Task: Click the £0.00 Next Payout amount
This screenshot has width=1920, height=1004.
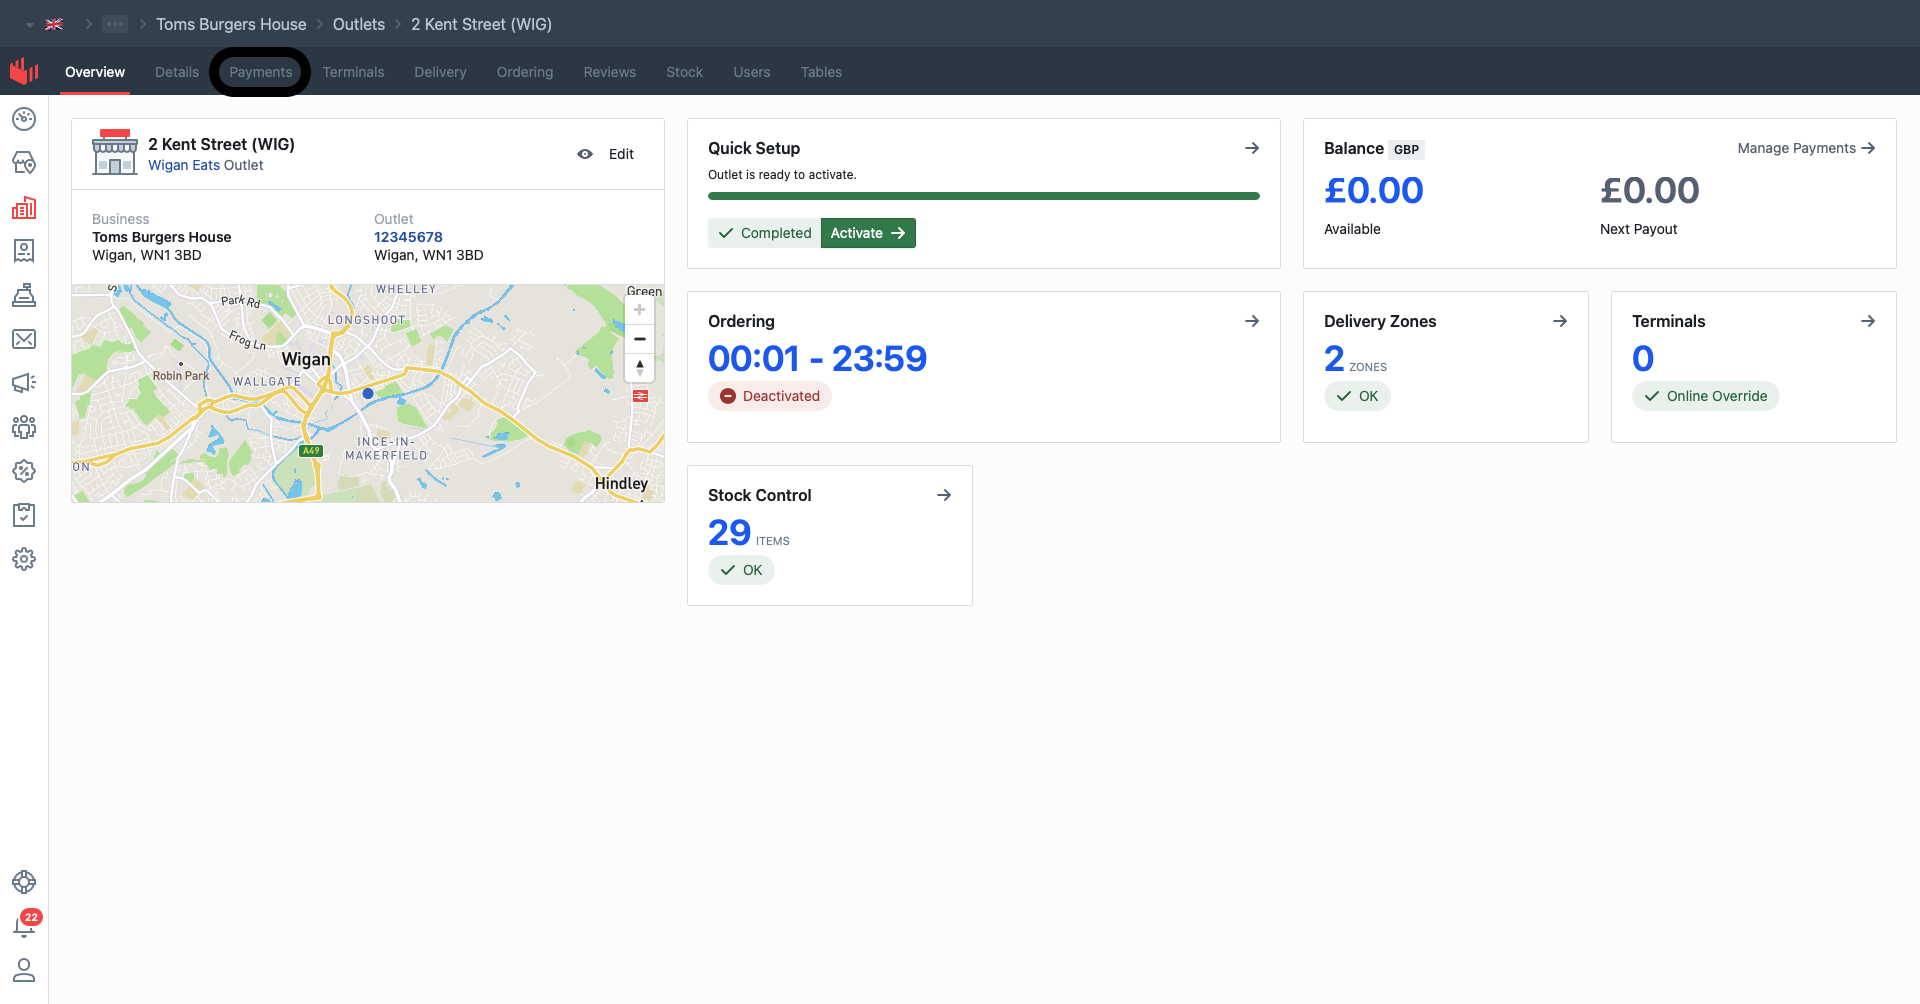Action: coord(1650,190)
